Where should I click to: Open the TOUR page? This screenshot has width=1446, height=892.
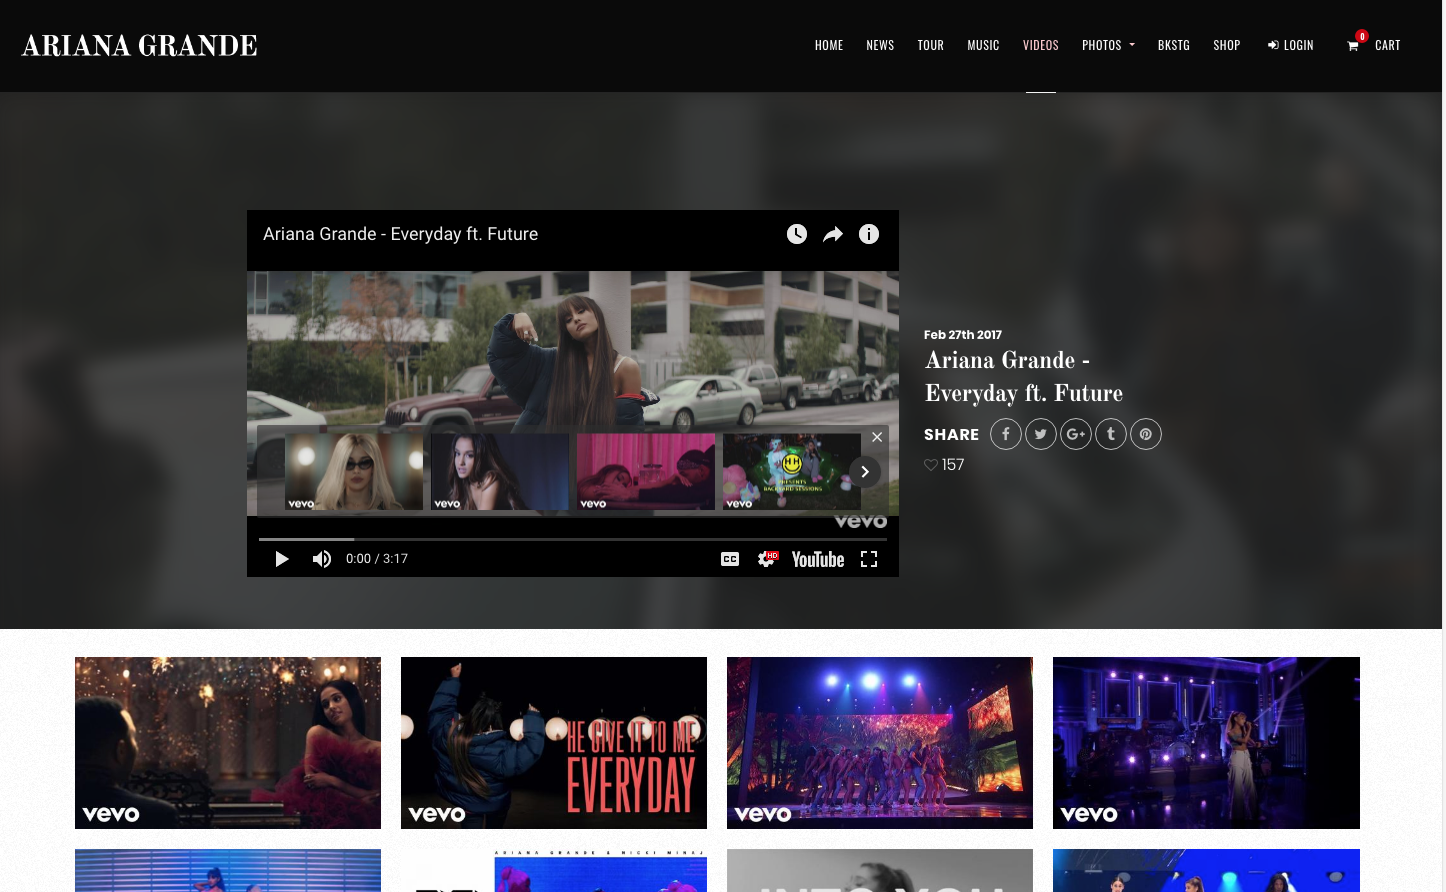point(931,45)
